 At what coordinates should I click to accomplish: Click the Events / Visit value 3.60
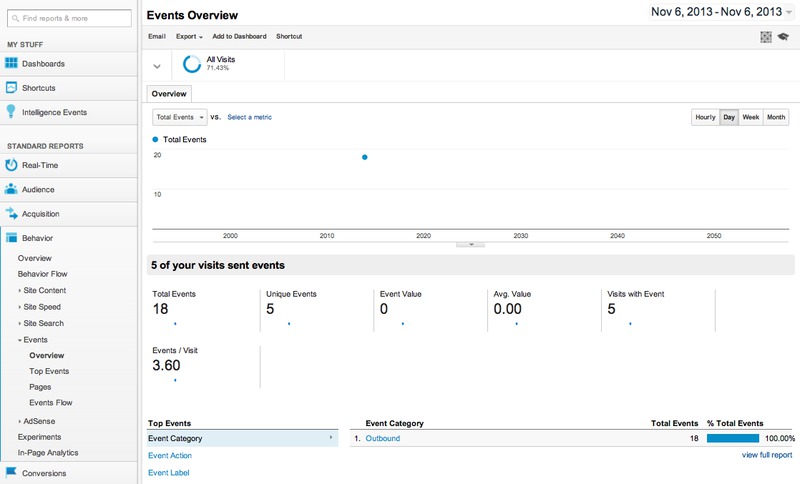click(166, 366)
